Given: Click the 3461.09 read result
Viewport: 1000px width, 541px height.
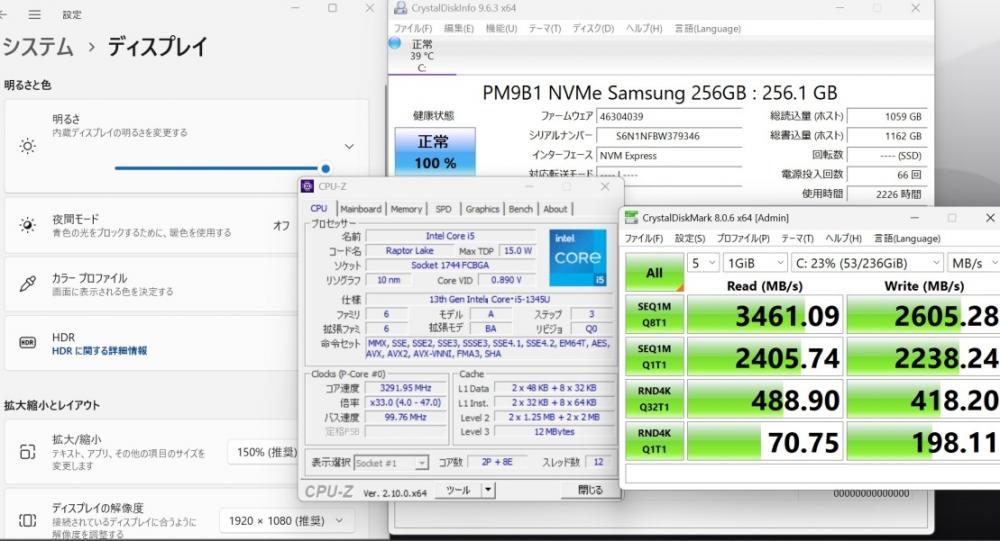Looking at the screenshot, I should (x=765, y=315).
